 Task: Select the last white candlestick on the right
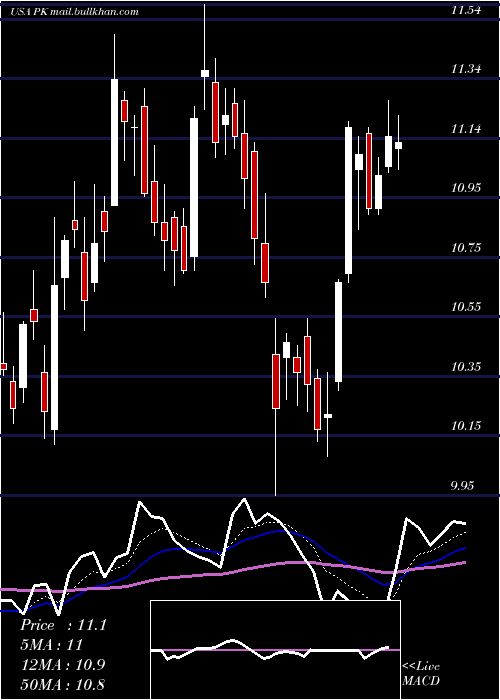pos(398,146)
